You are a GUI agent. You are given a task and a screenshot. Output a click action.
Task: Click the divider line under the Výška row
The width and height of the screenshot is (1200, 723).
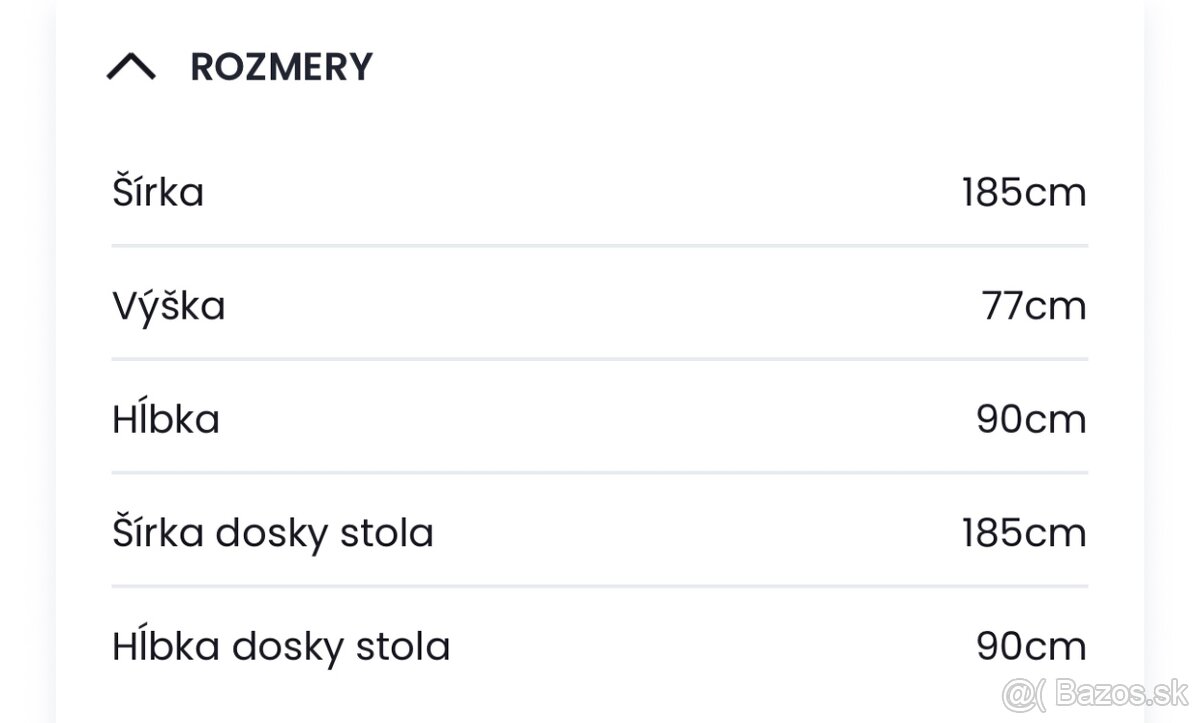click(598, 355)
